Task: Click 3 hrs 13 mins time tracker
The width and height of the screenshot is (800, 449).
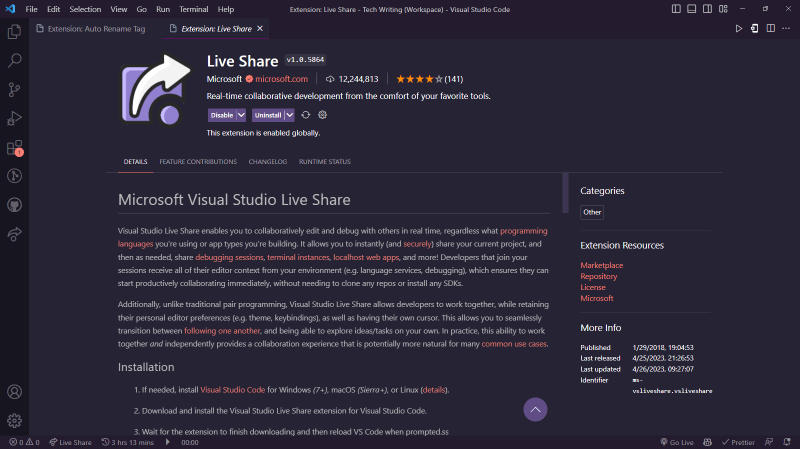Action: (x=128, y=442)
